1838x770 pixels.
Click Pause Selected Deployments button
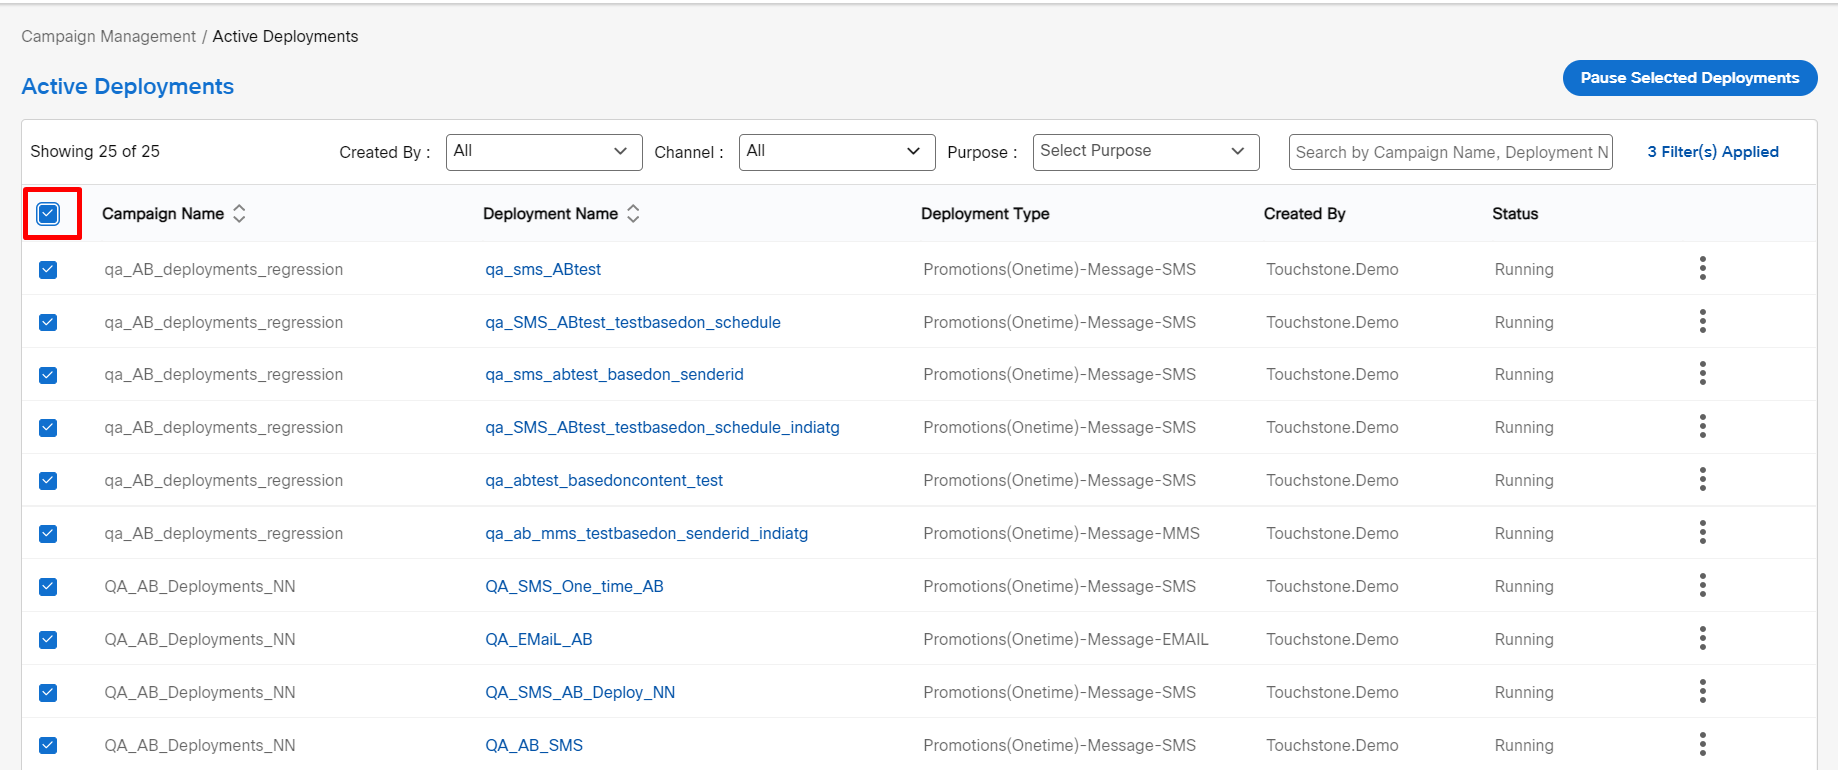pos(1690,78)
